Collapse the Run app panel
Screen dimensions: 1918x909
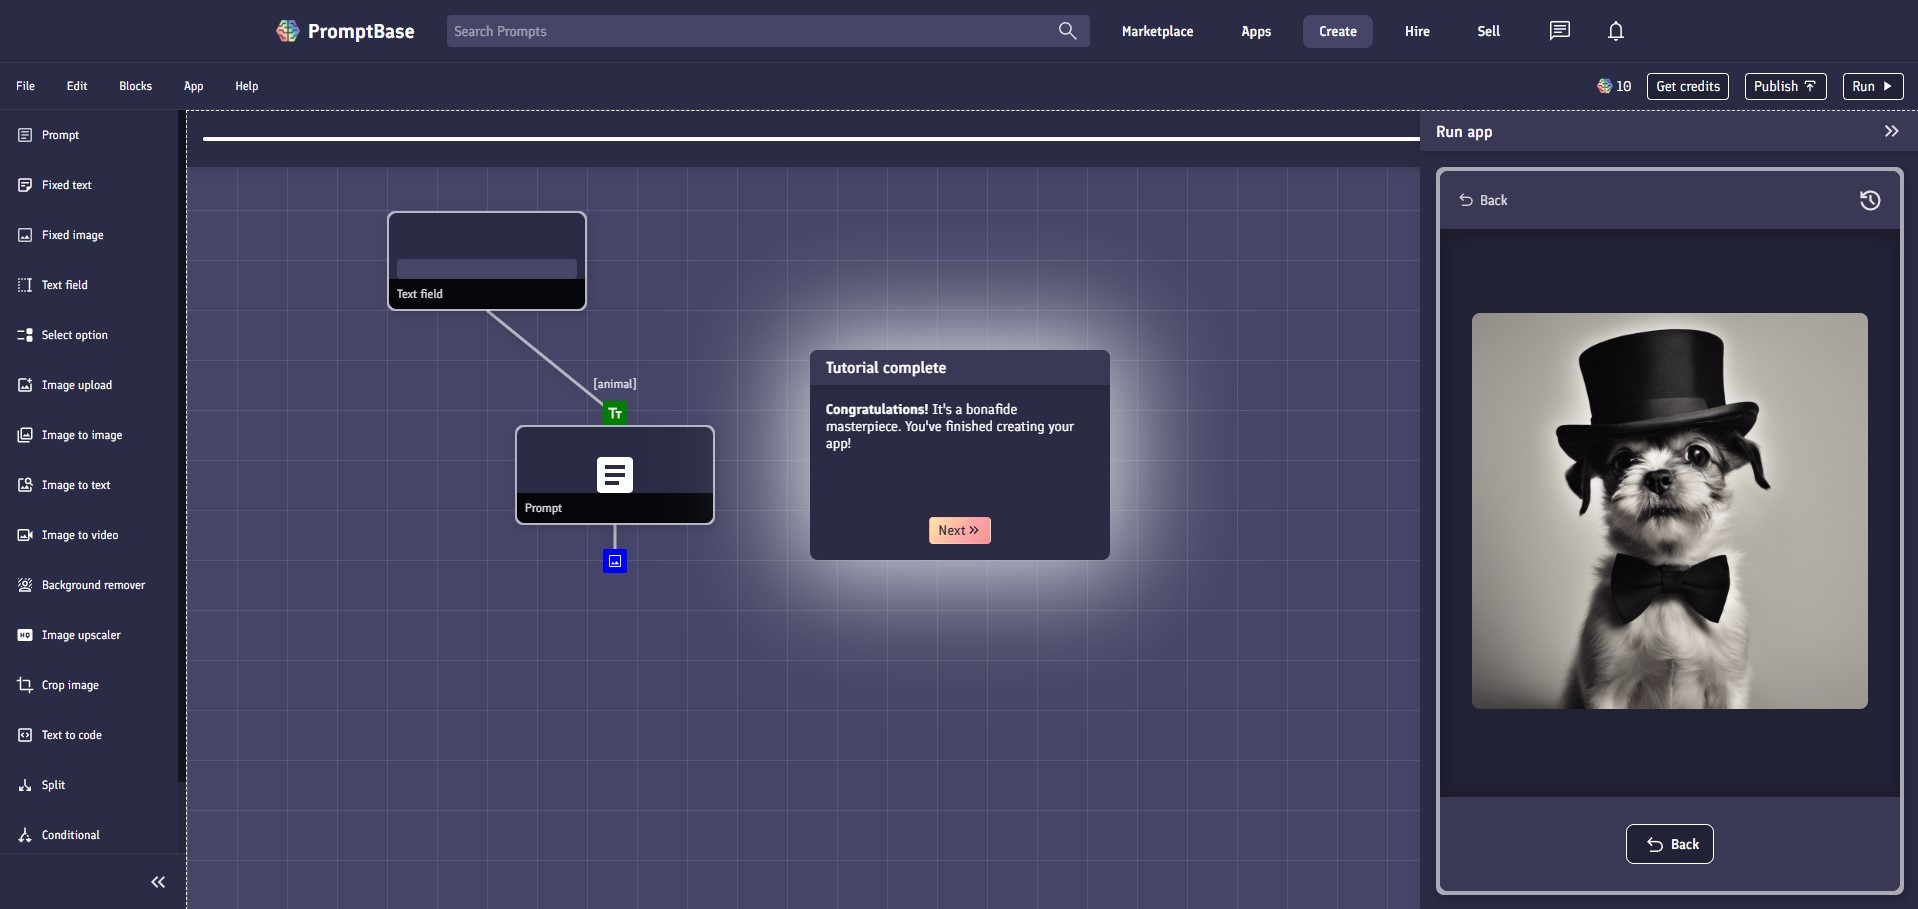(x=1891, y=131)
